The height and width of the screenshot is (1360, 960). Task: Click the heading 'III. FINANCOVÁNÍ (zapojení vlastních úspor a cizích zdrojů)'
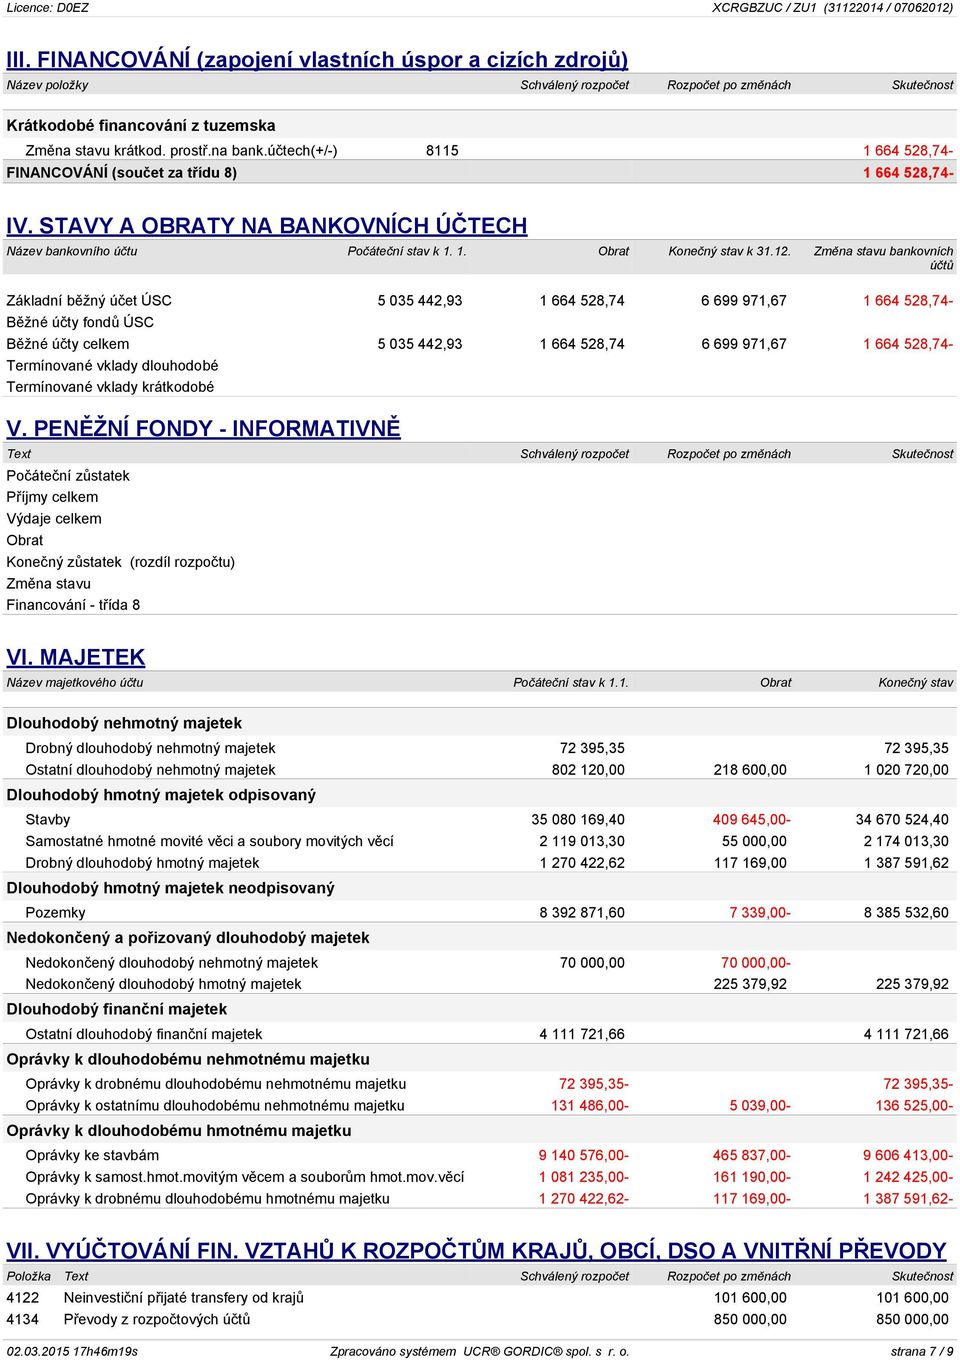317,60
